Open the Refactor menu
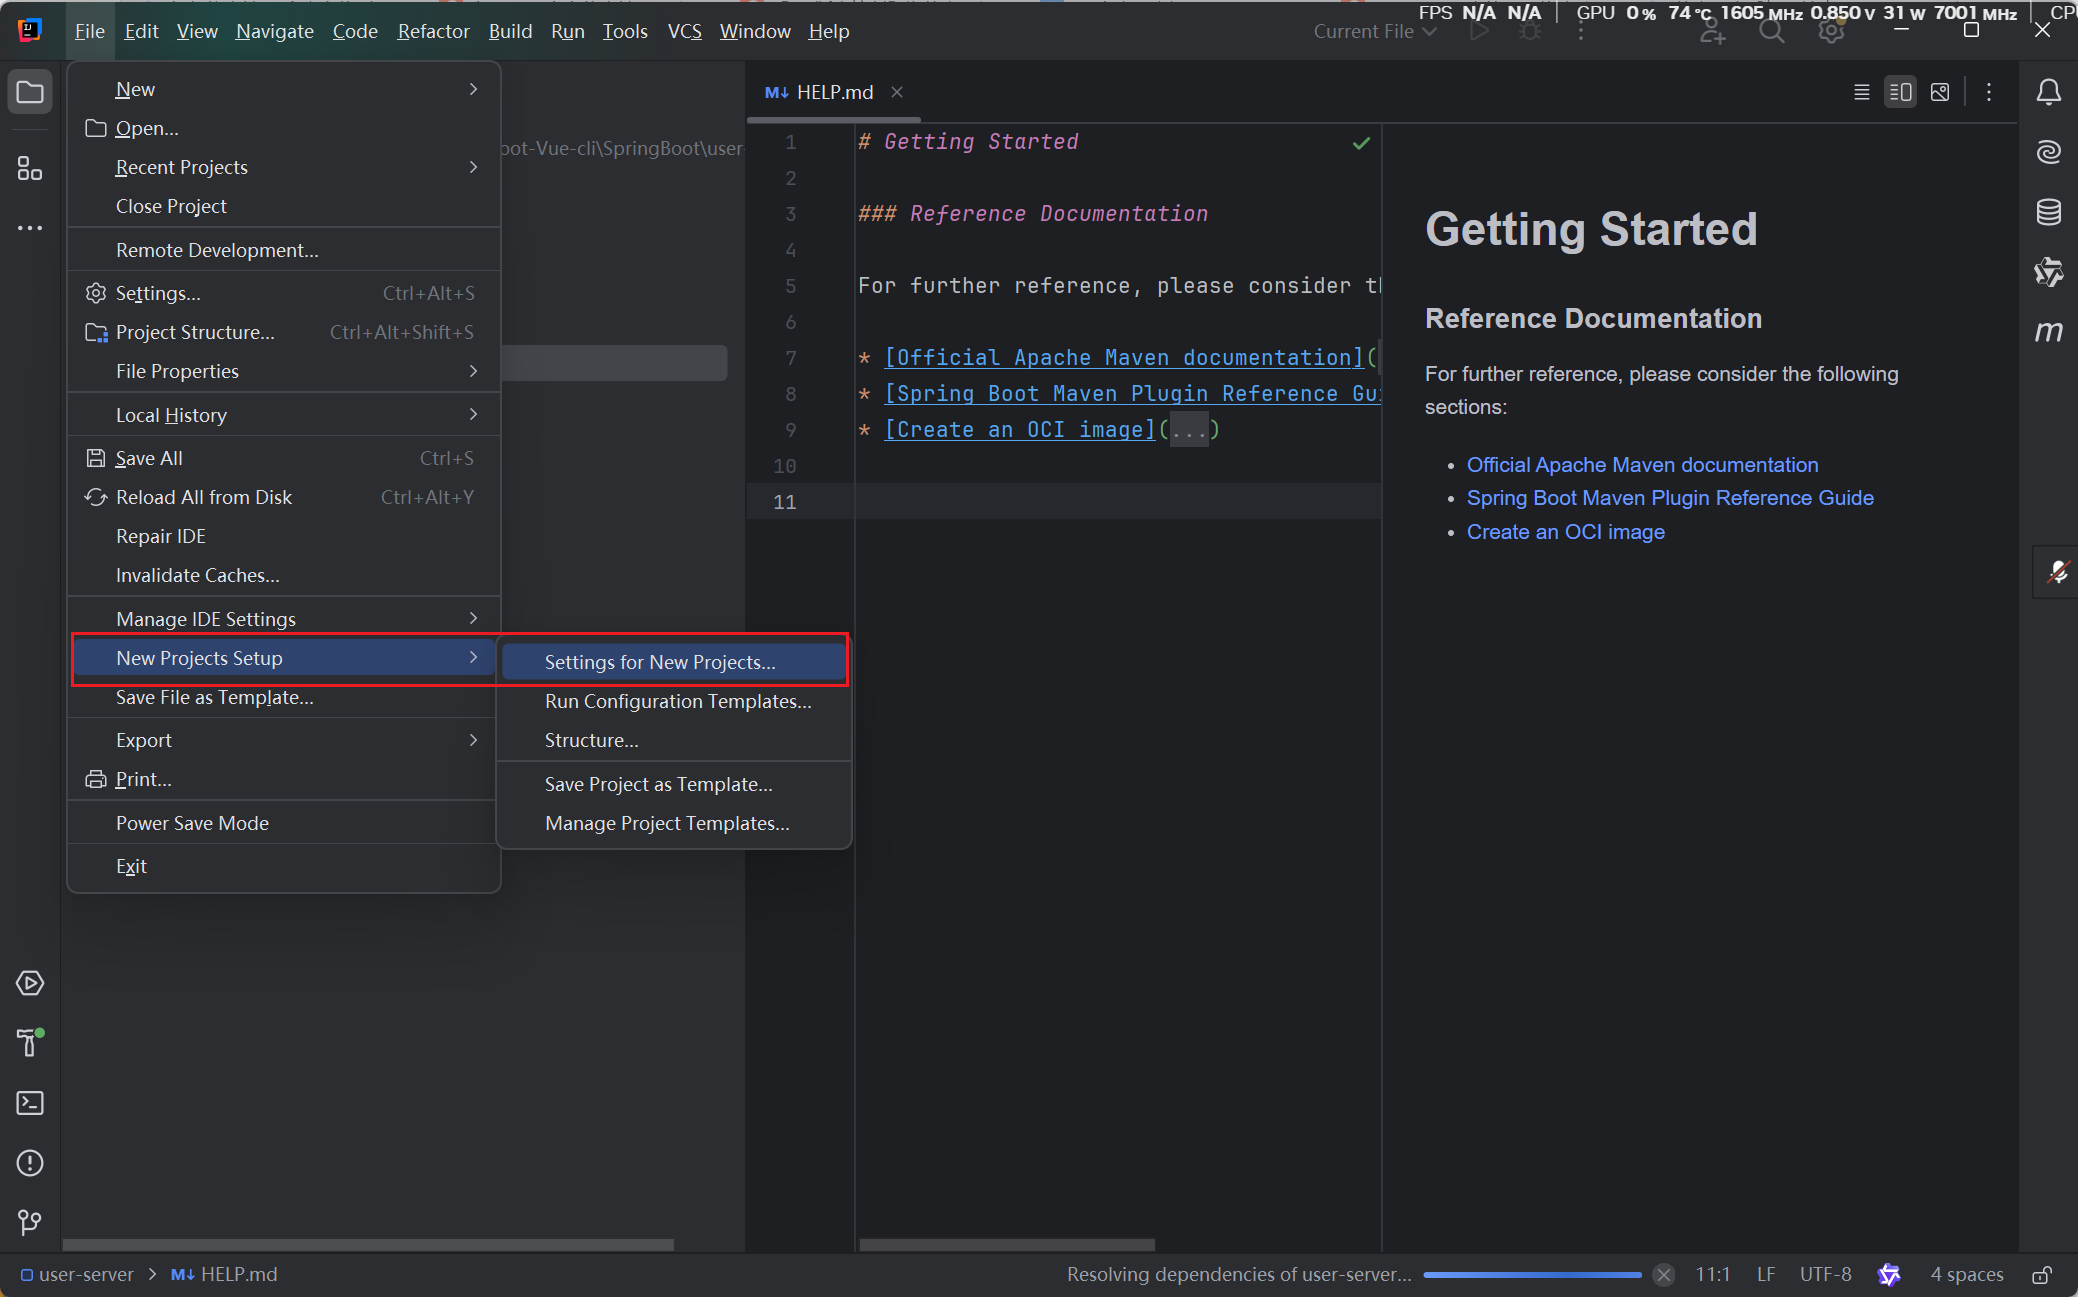 pos(433,31)
